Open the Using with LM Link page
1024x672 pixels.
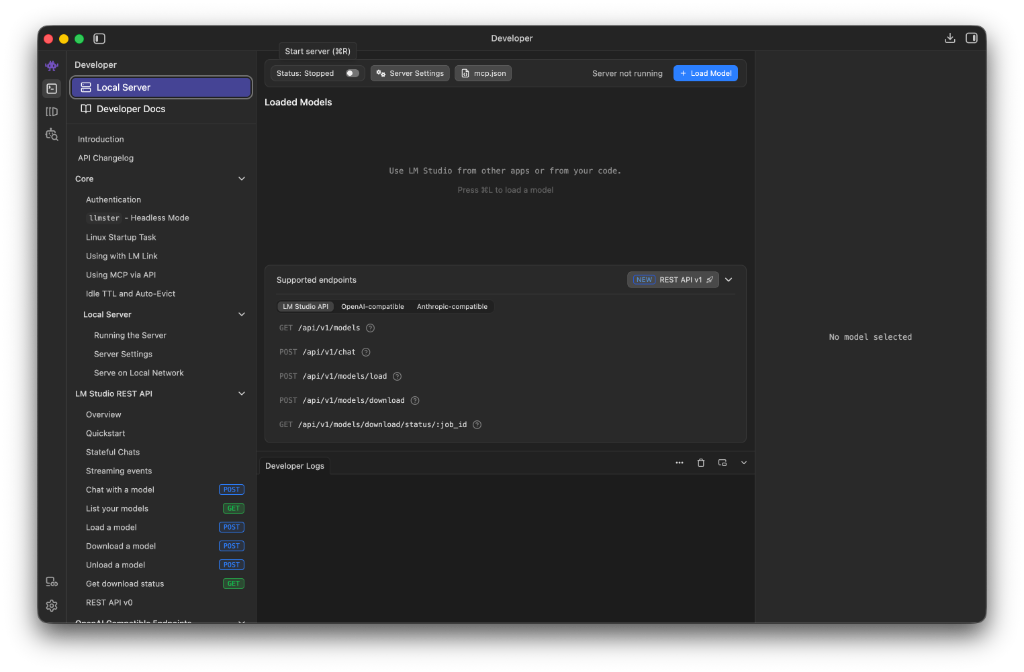(121, 256)
